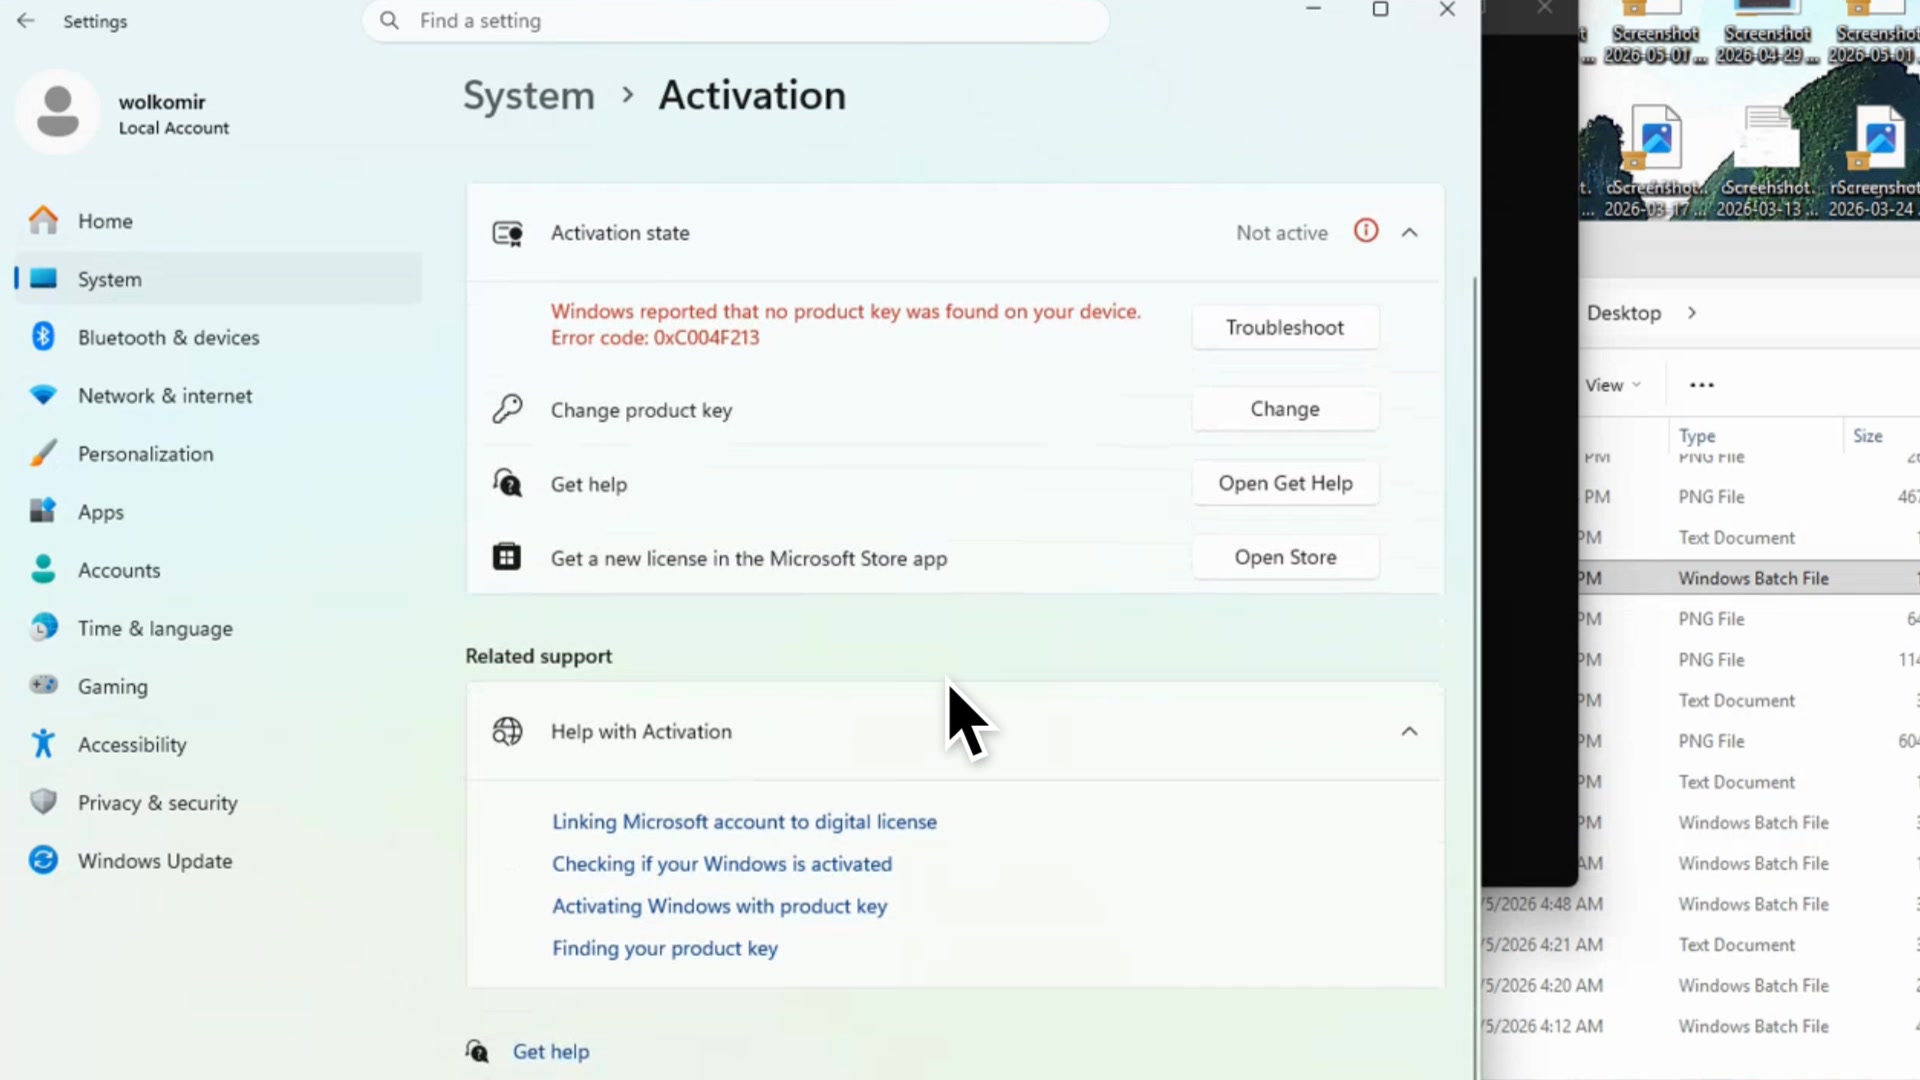
Task: Select System in the Settings sidebar
Action: [218, 279]
